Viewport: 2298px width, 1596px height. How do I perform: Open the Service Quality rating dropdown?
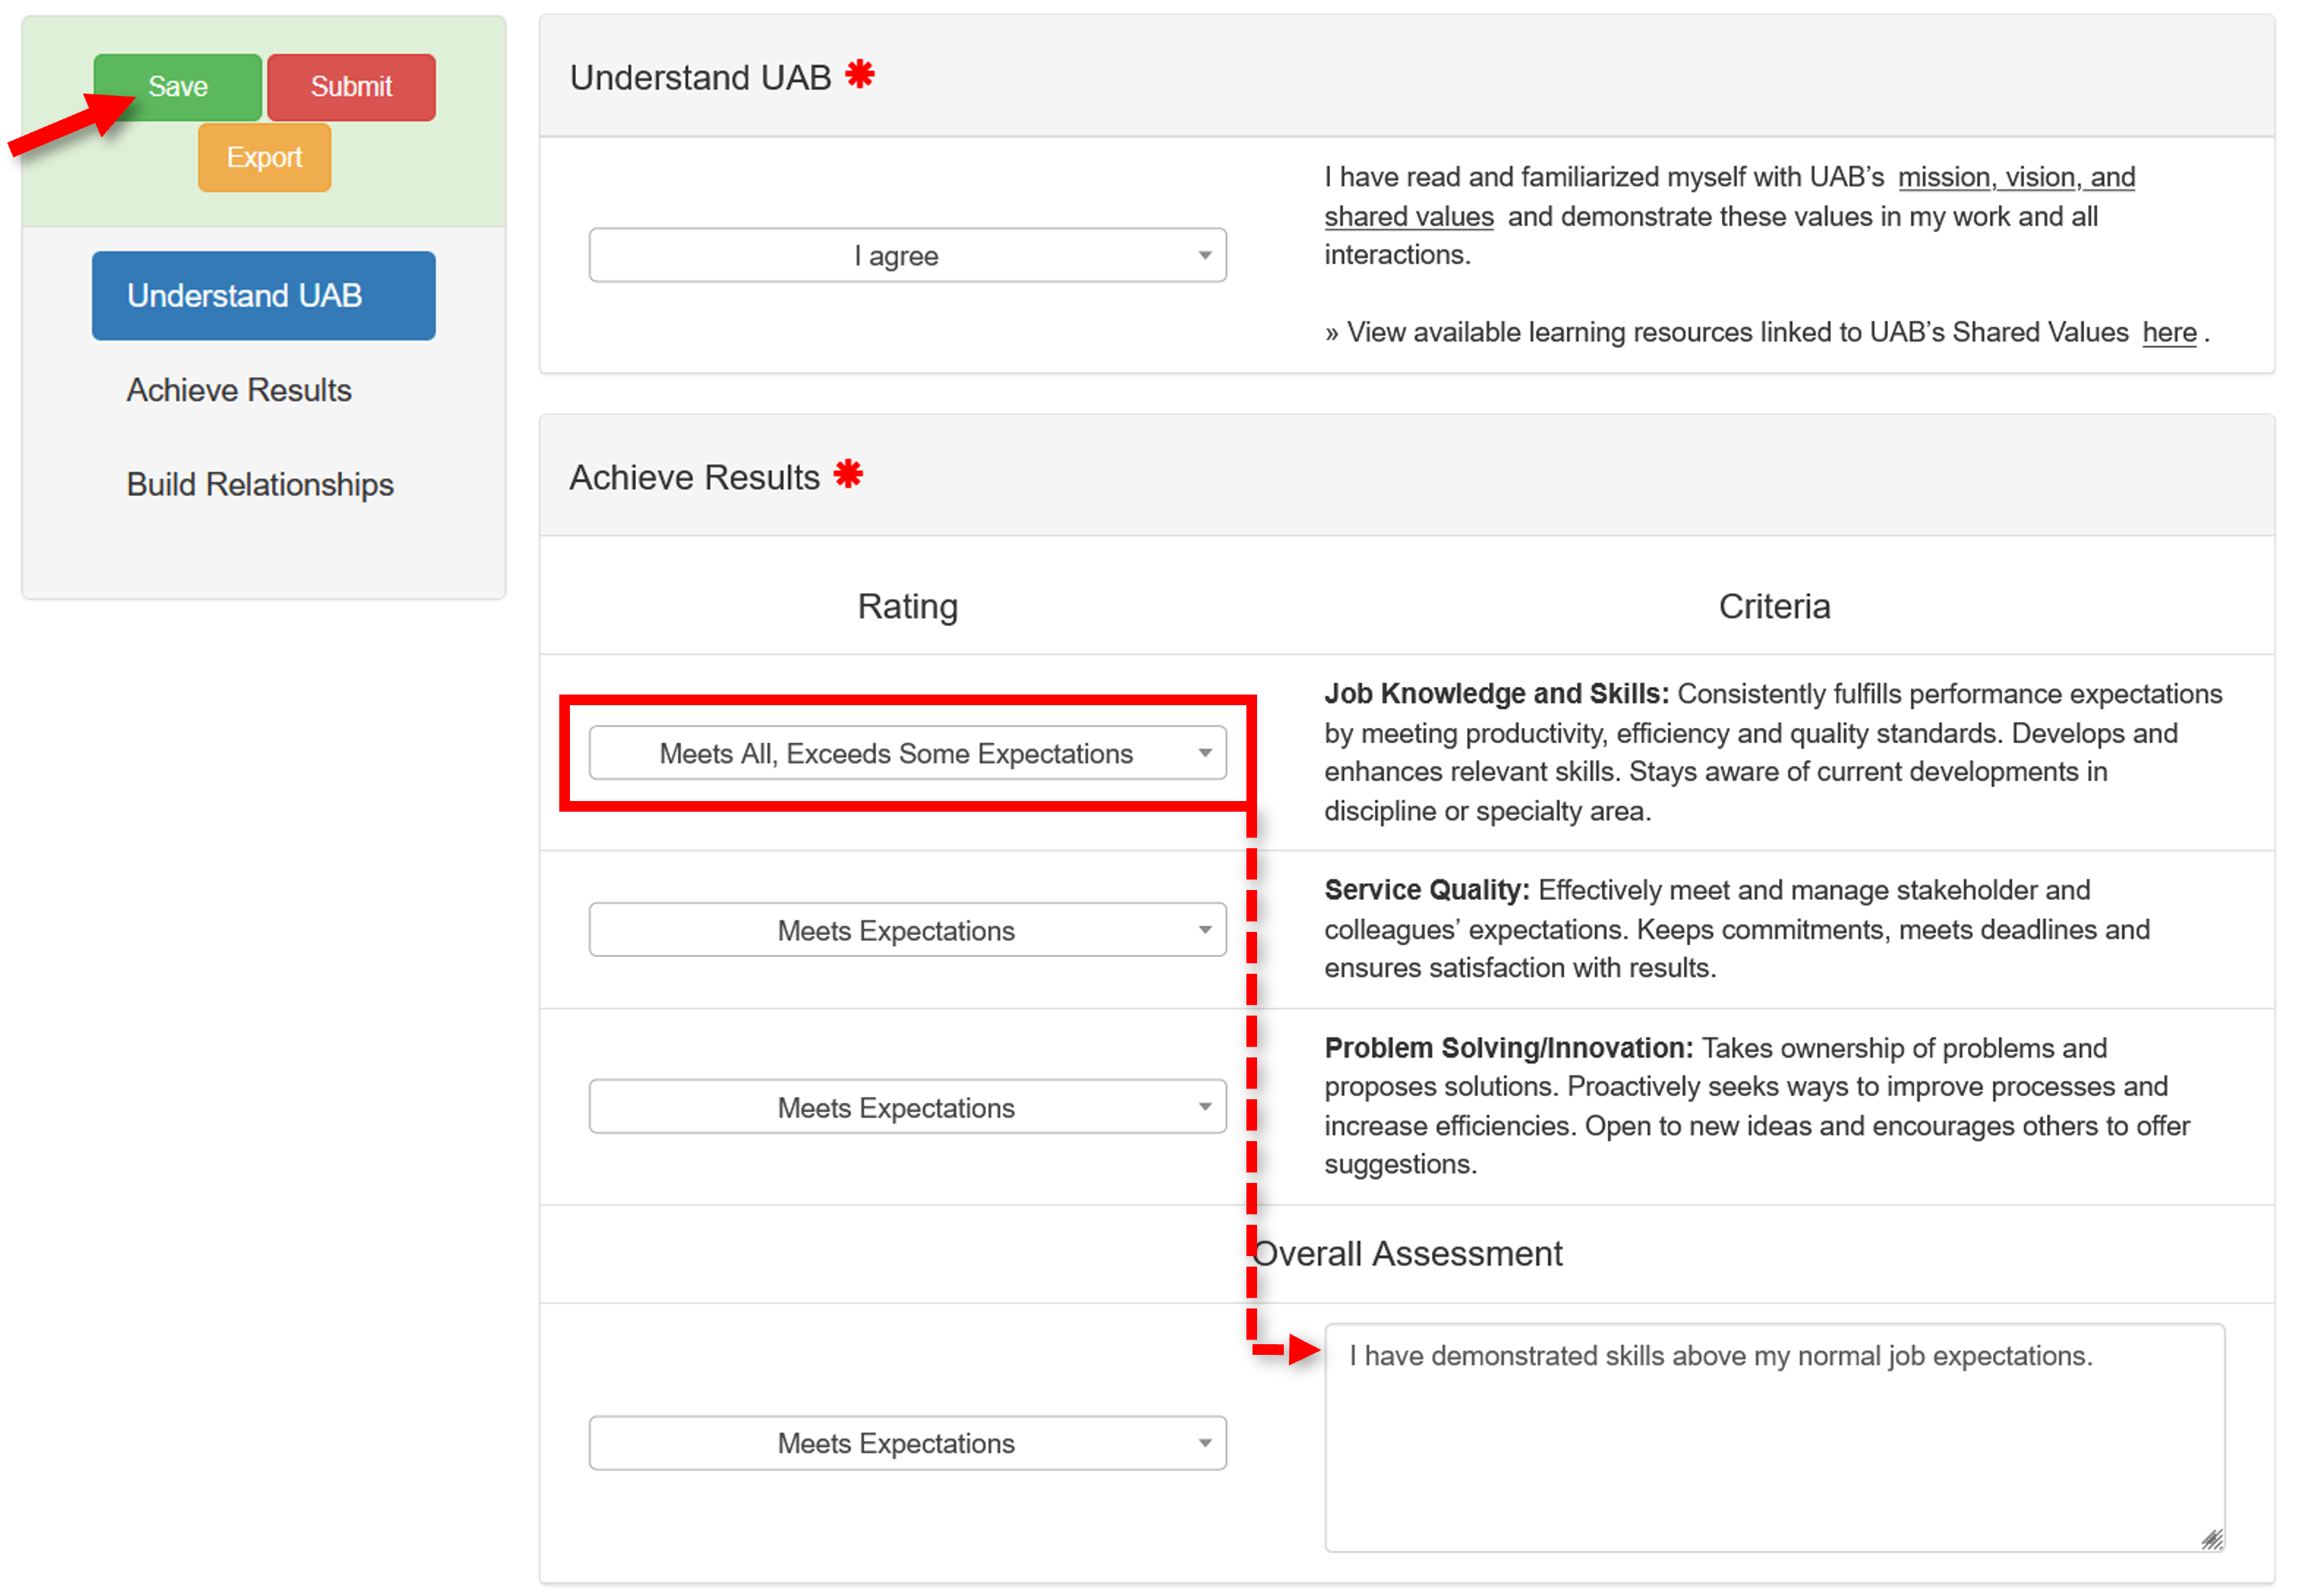click(x=906, y=930)
